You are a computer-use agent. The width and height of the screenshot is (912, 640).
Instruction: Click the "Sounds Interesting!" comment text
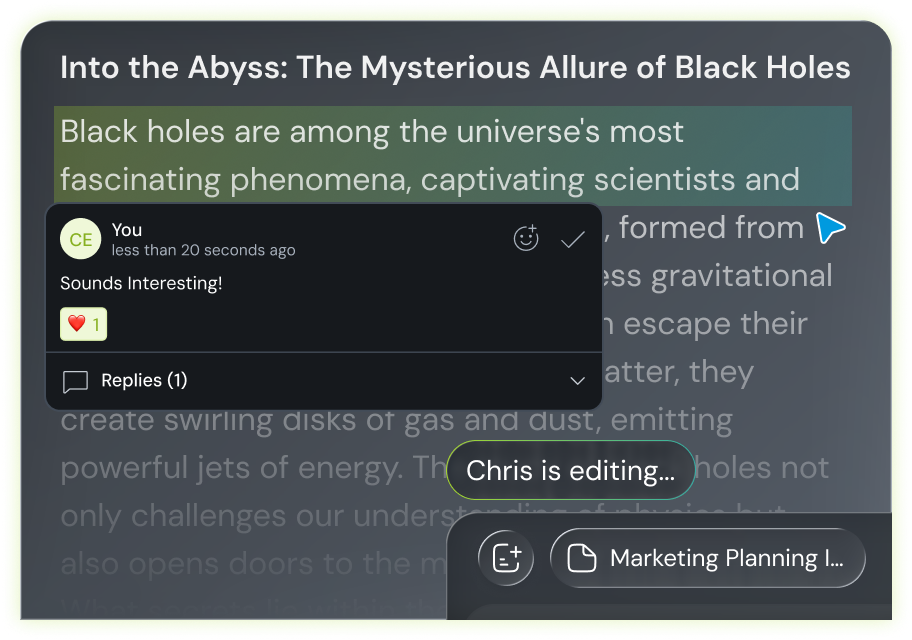coord(141,284)
